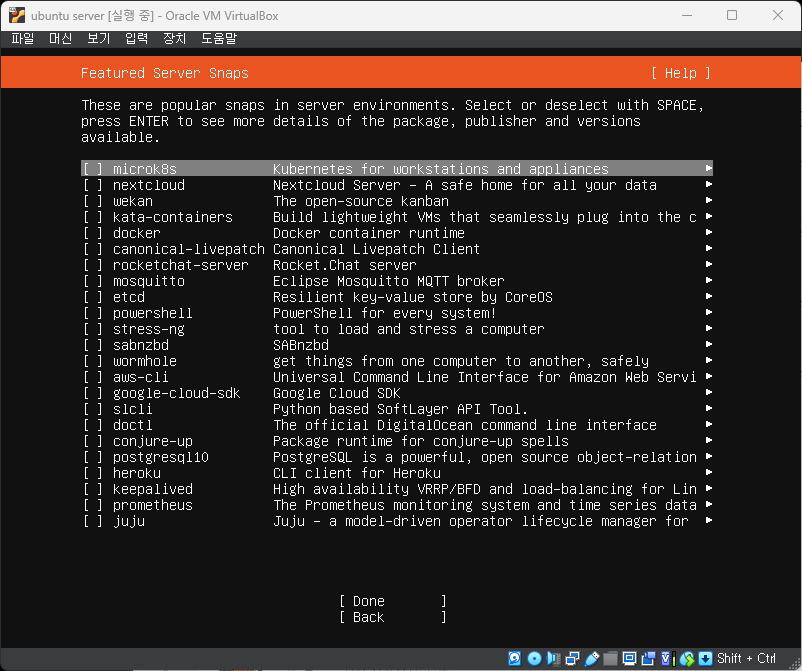Click the optical disc drive status icon

[x=534, y=658]
